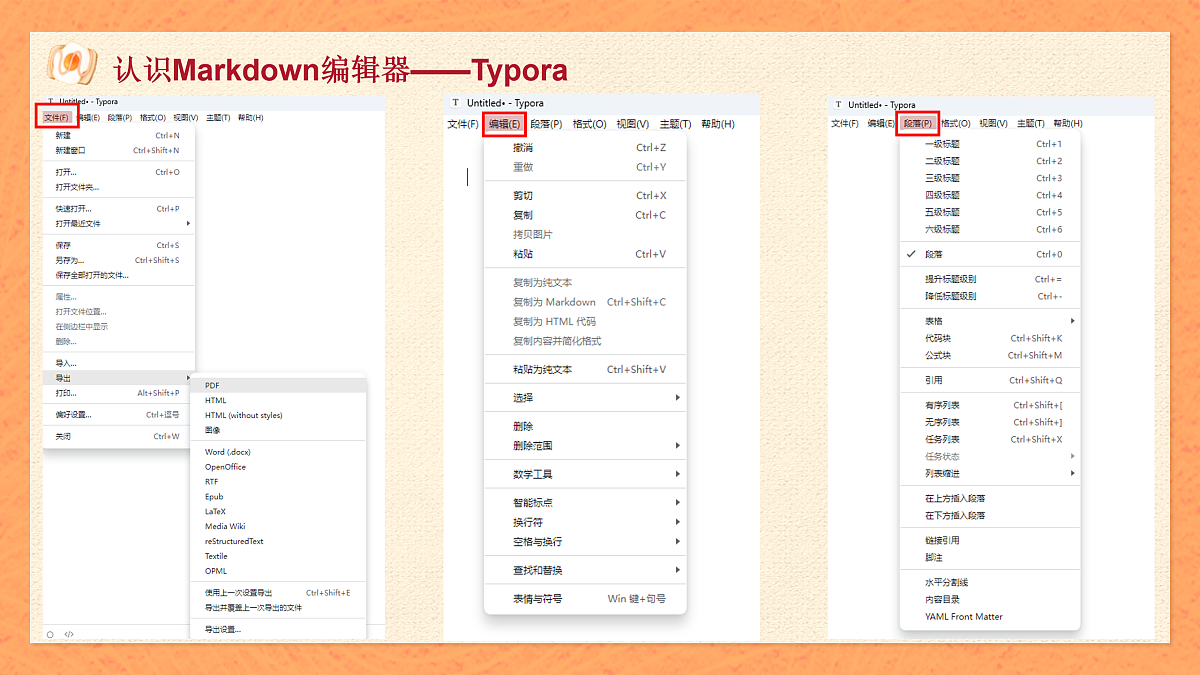Open 文件(F) menu in left window

[57, 118]
